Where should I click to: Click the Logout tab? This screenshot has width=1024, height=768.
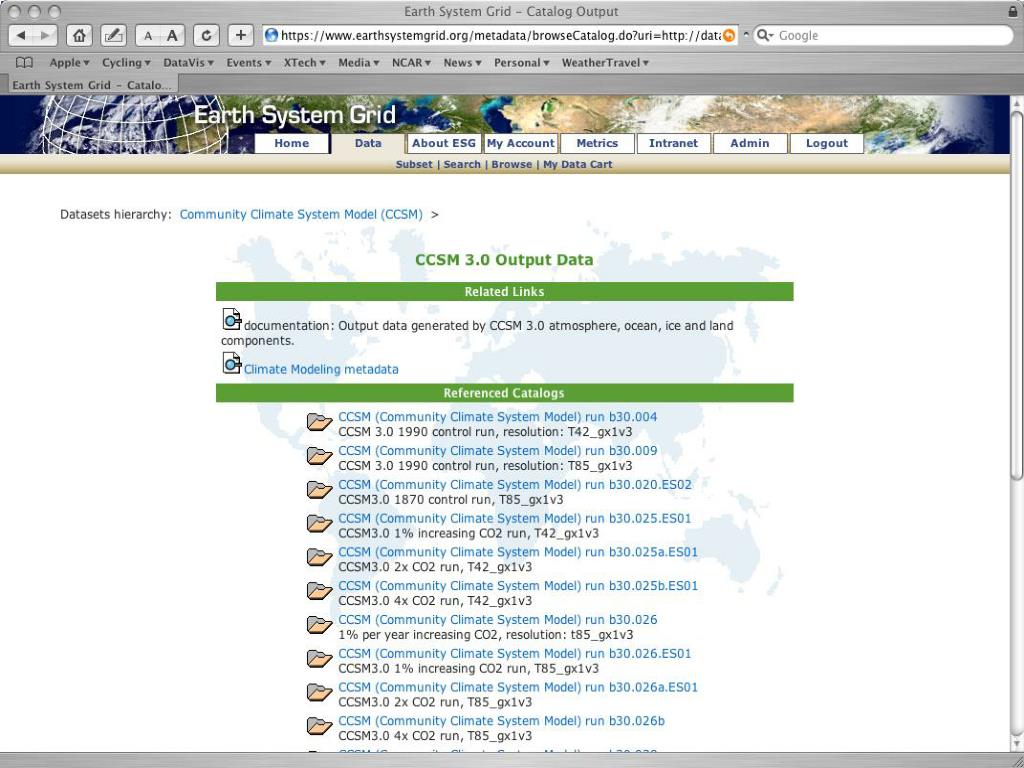827,143
